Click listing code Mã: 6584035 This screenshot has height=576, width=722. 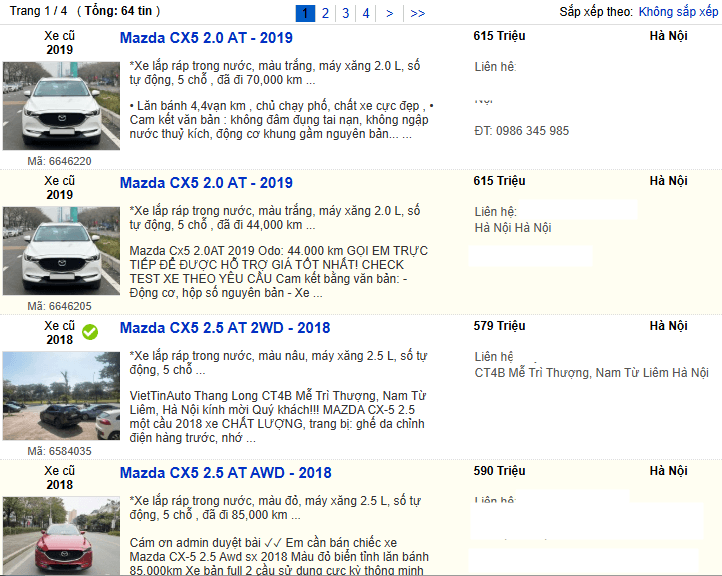click(59, 451)
